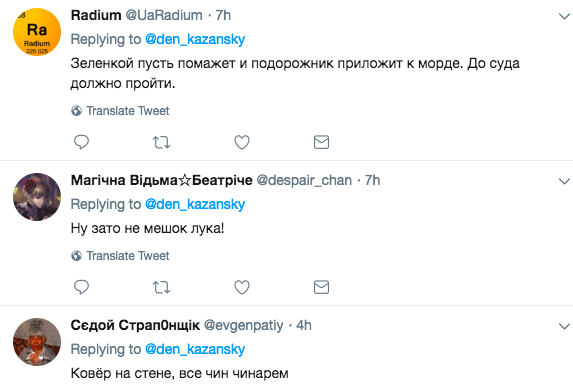Open @den_kazansky link in Radium's reply
The width and height of the screenshot is (573, 384).
(x=195, y=39)
